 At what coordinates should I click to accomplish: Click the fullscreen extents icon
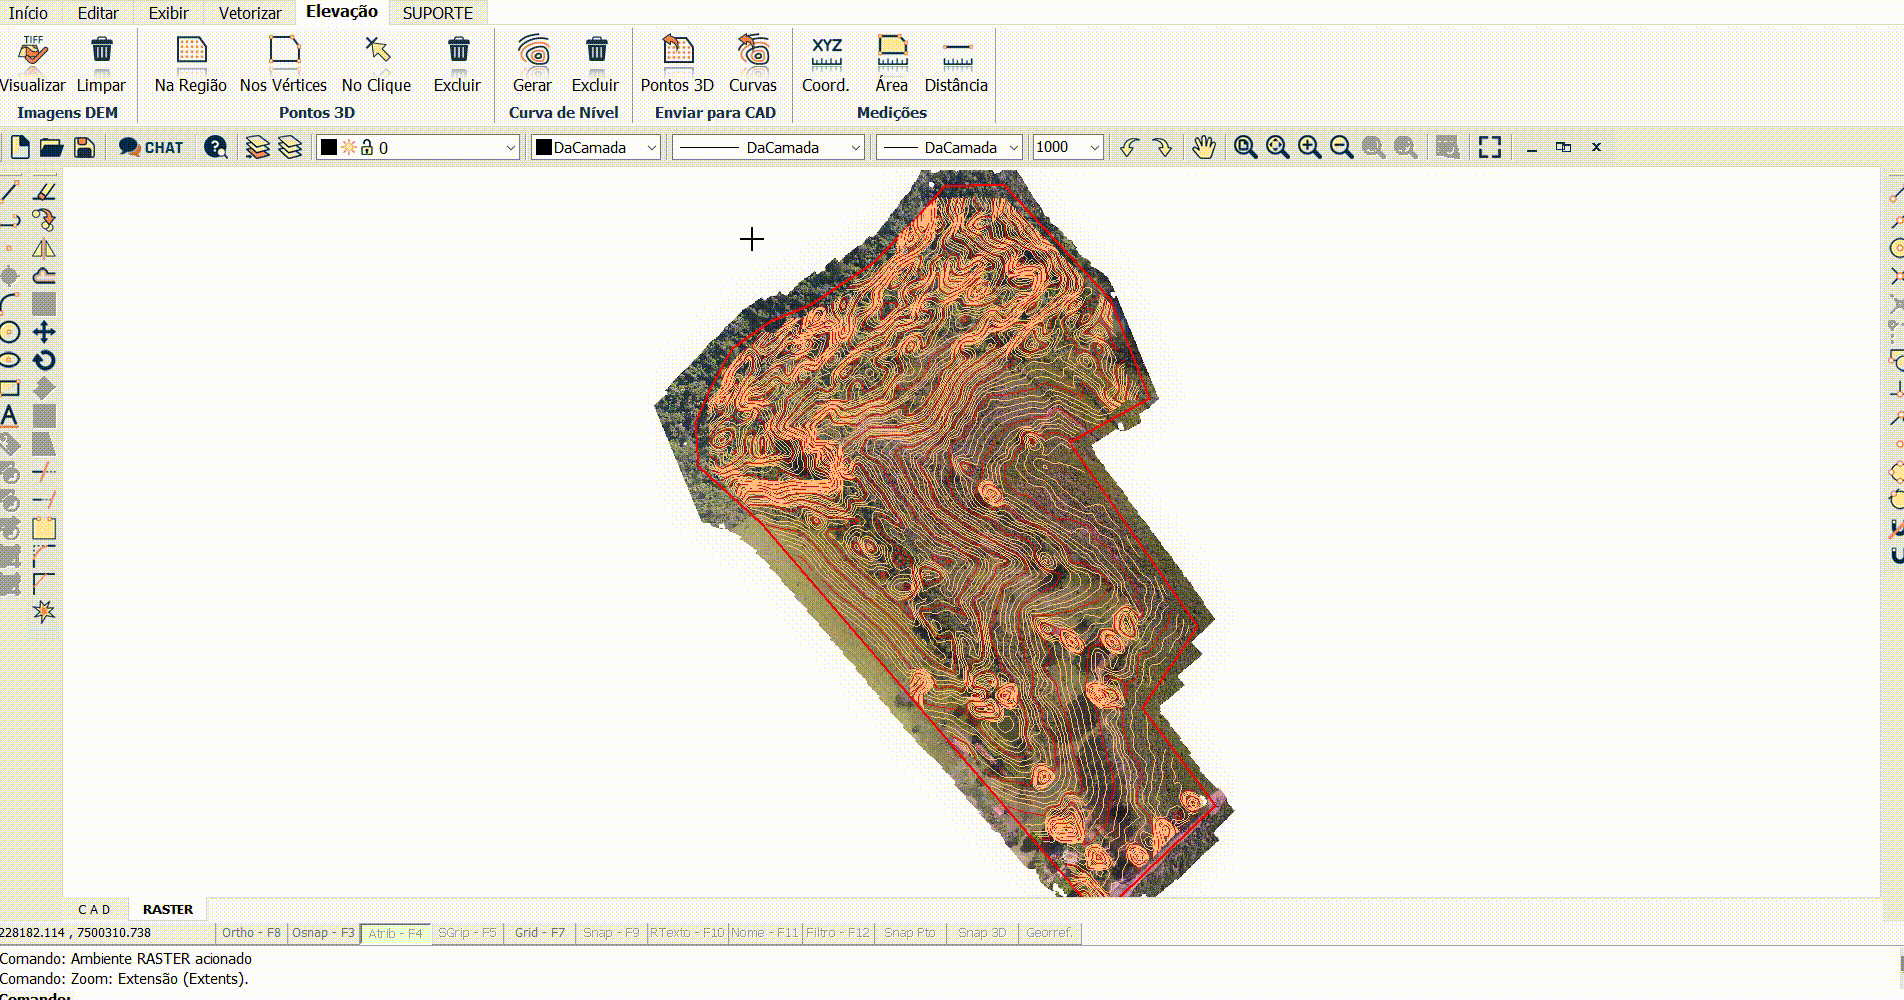point(1489,148)
